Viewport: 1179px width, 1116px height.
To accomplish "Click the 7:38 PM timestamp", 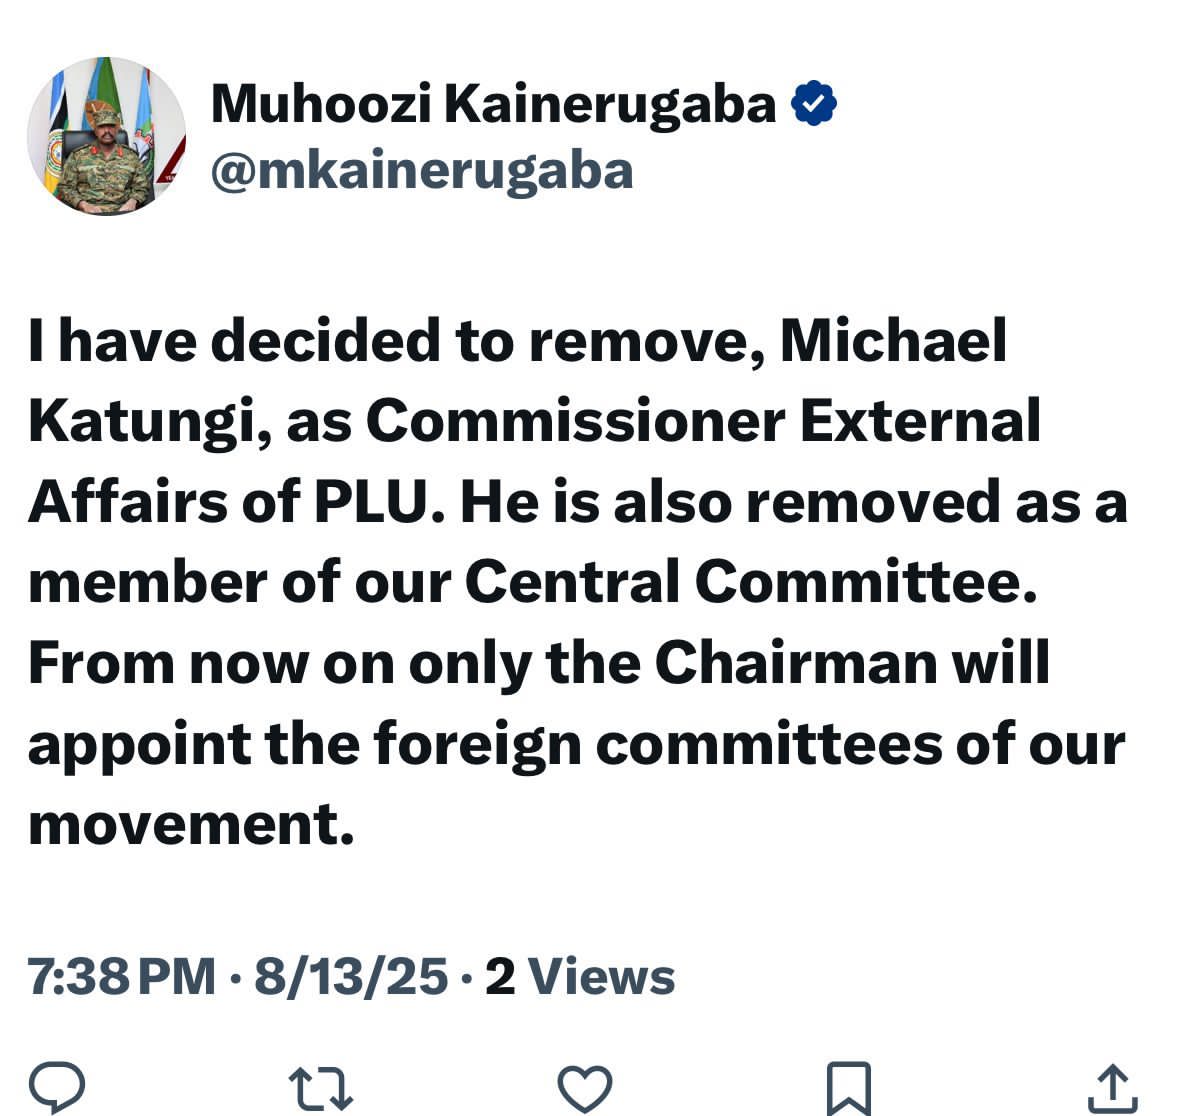I will click(122, 976).
